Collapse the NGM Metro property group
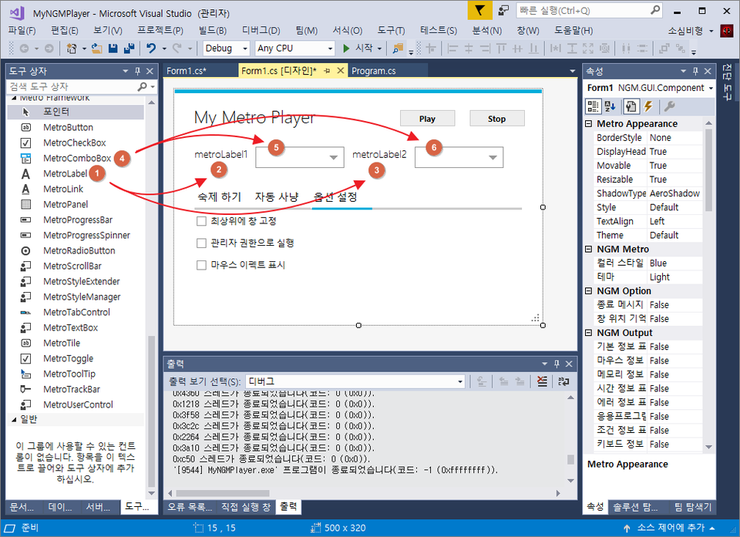The height and width of the screenshot is (537, 740). point(589,249)
